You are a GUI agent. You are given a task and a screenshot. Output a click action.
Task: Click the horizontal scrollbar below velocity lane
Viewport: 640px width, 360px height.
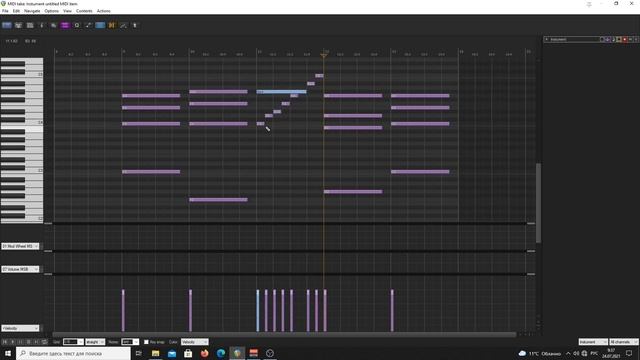(x=284, y=334)
